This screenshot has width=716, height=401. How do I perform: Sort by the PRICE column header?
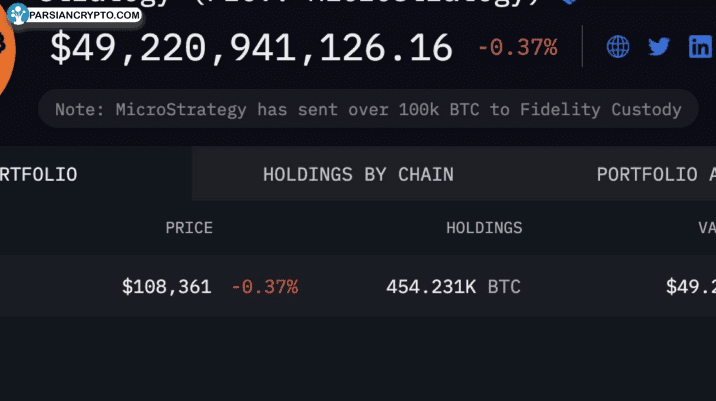coord(189,228)
